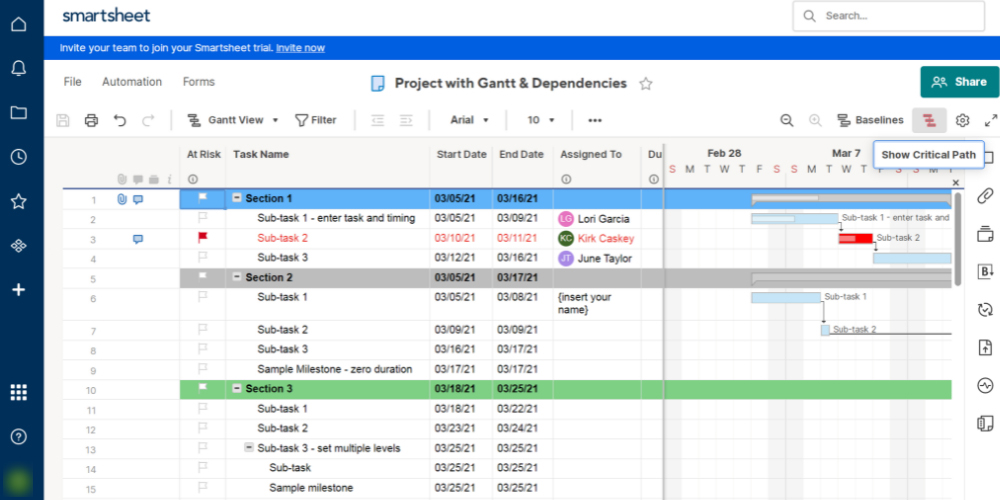Open Activity Log icon in right panel

coord(985,385)
